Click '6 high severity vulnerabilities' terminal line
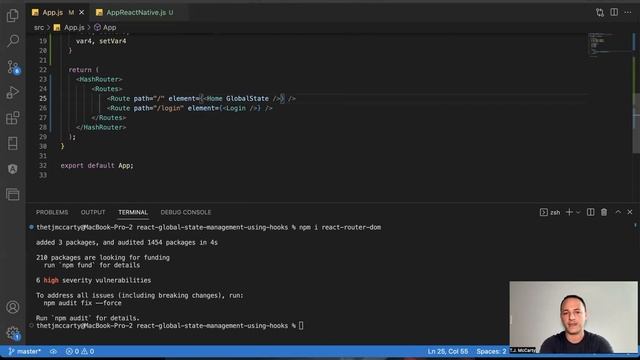This screenshot has width=640, height=360. pyautogui.click(x=93, y=280)
